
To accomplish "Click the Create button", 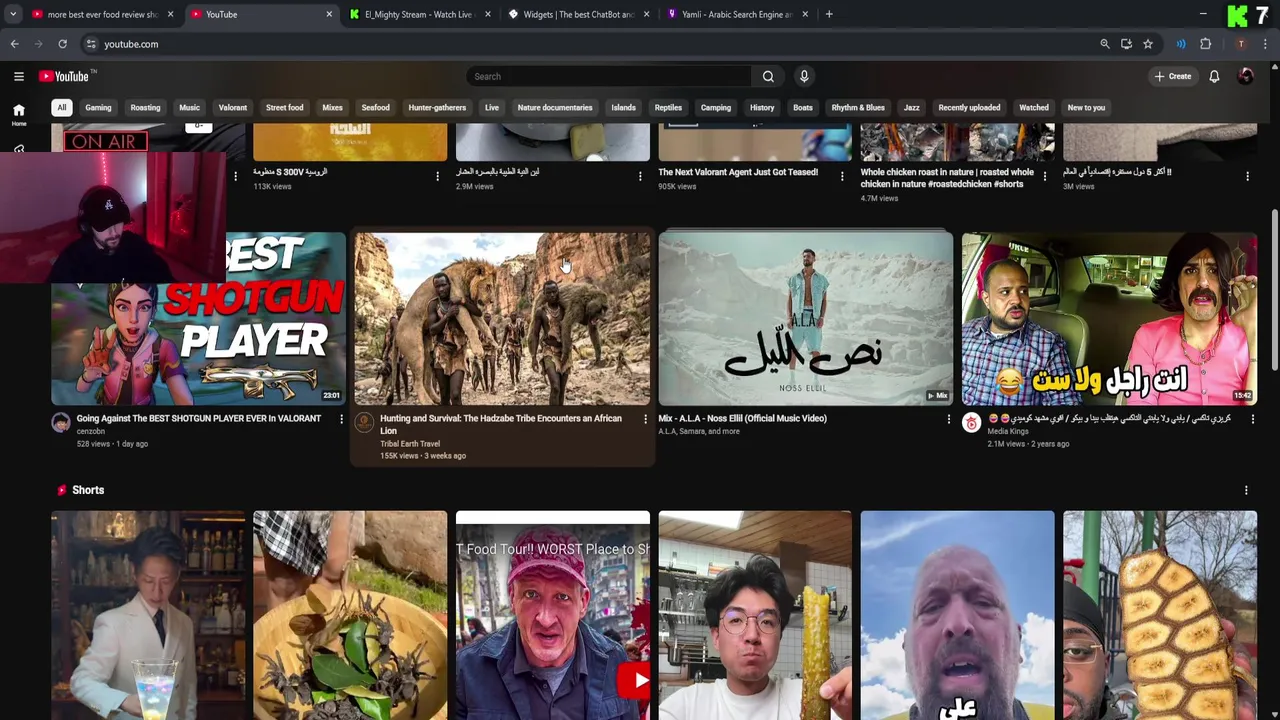I will [x=1173, y=76].
